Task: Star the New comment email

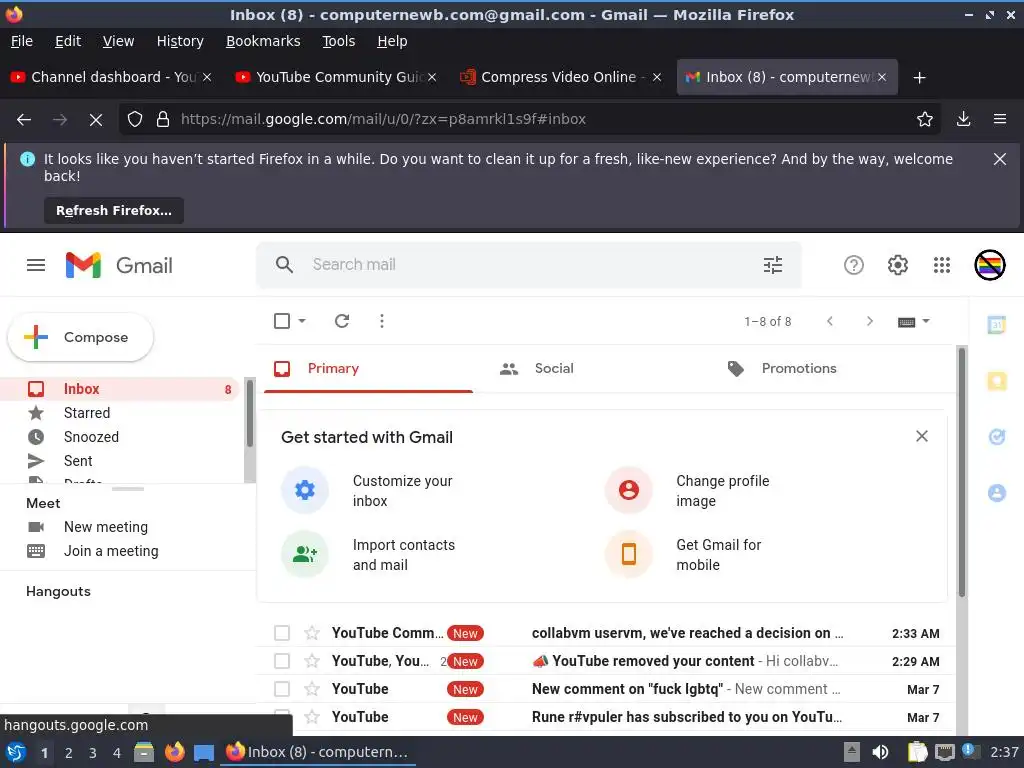Action: (x=312, y=689)
